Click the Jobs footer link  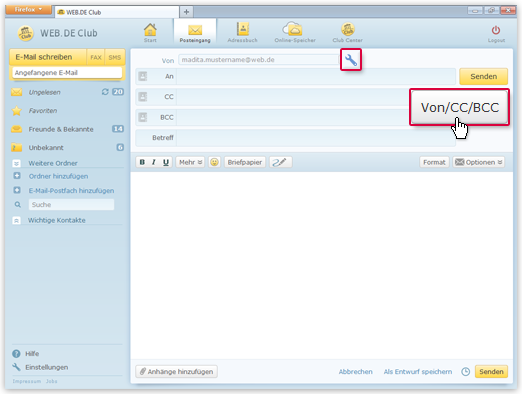point(52,381)
